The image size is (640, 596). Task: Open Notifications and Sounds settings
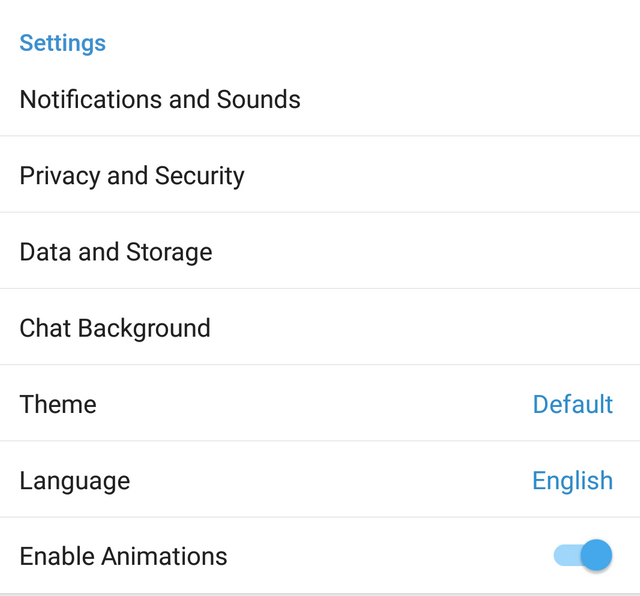(160, 100)
